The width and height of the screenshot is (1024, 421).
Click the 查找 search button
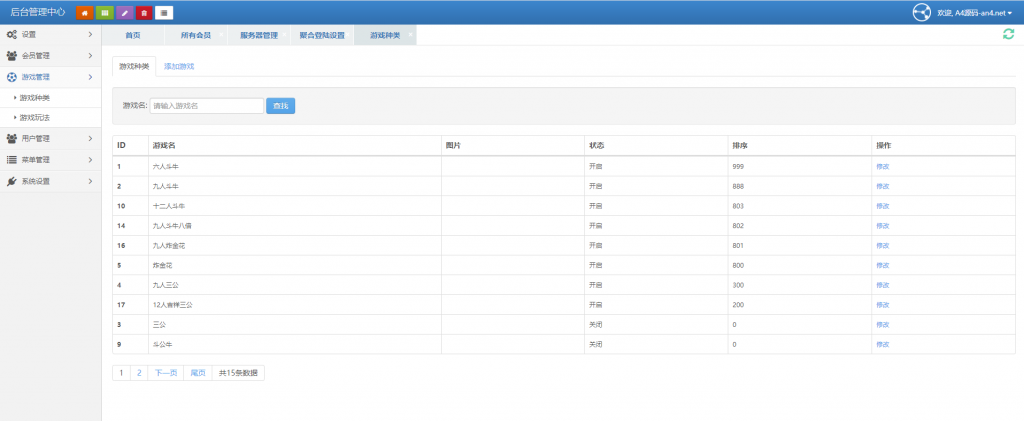(280, 106)
